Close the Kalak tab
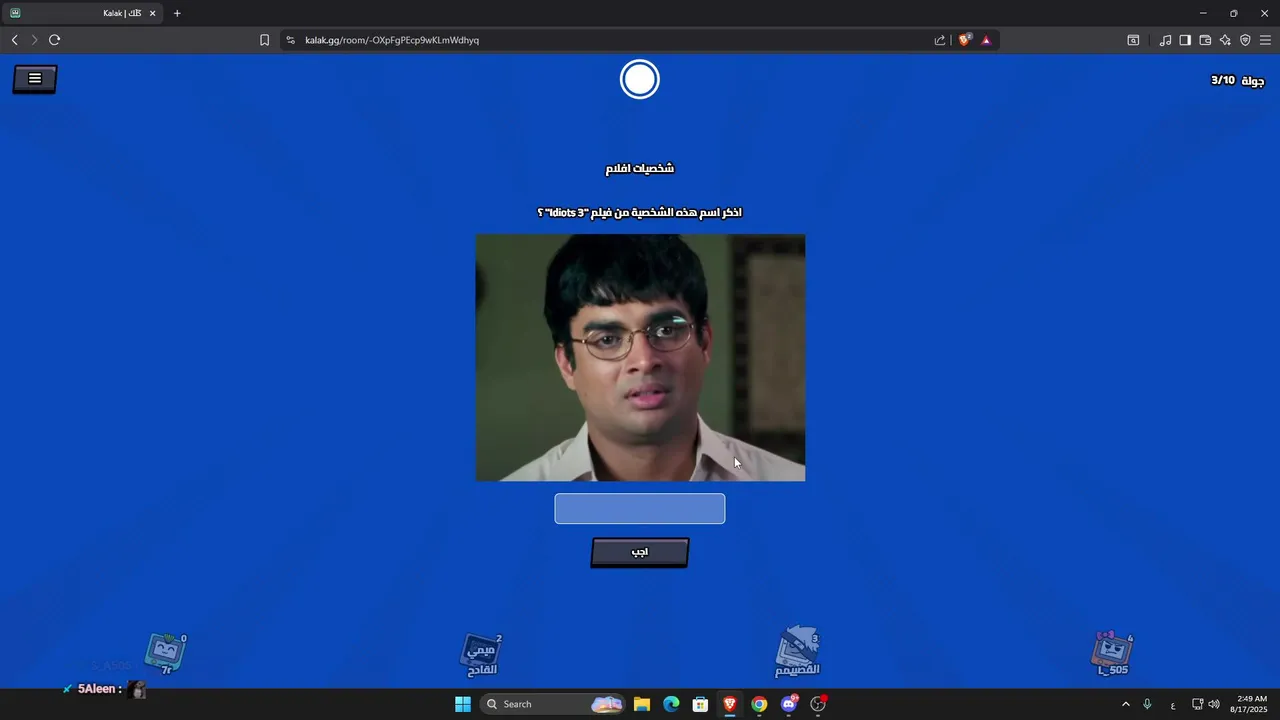This screenshot has height=720, width=1280. pos(152,13)
